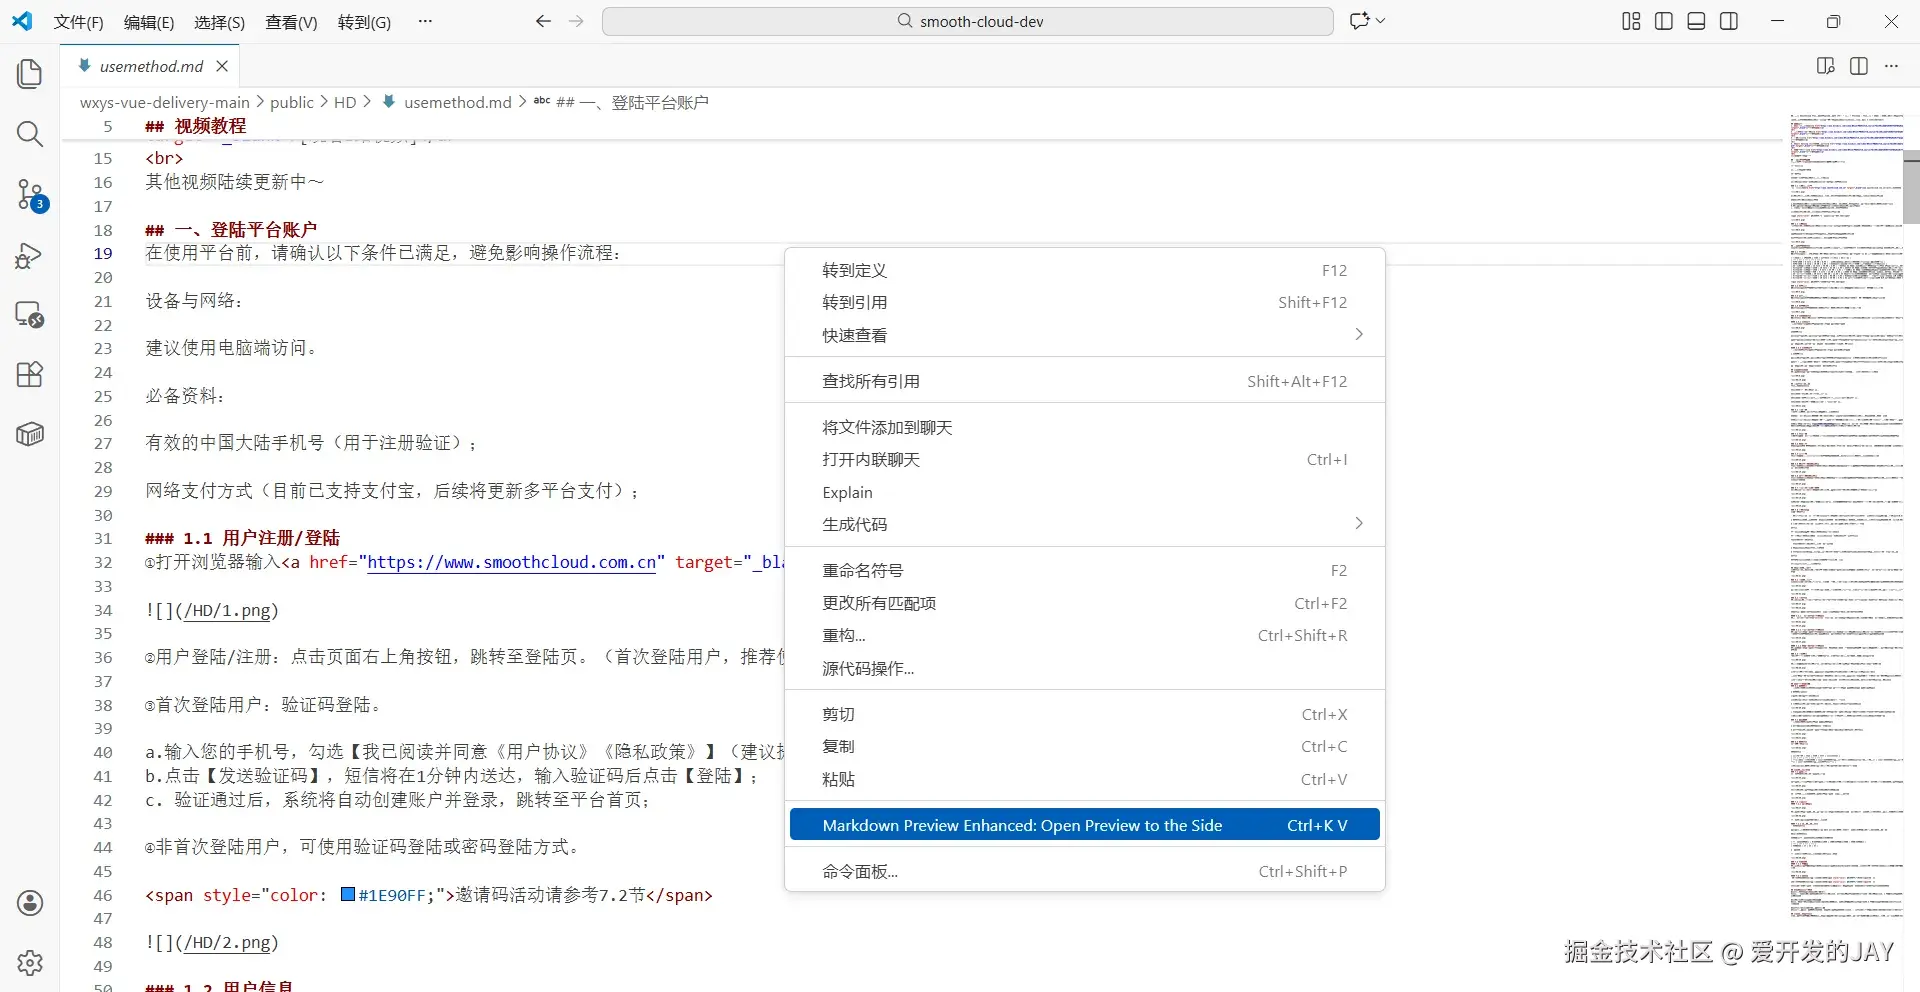Select the #1E90FF color swatch in the code
The height and width of the screenshot is (992, 1920).
(348, 895)
